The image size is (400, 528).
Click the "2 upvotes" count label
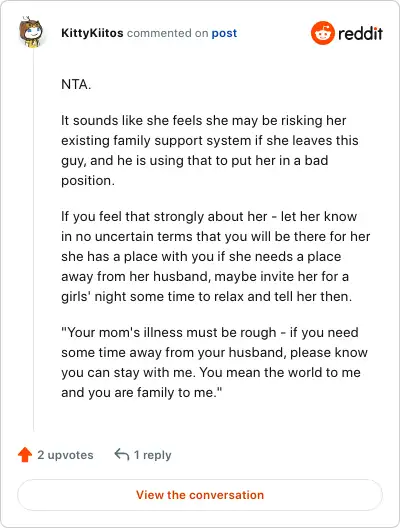point(65,455)
